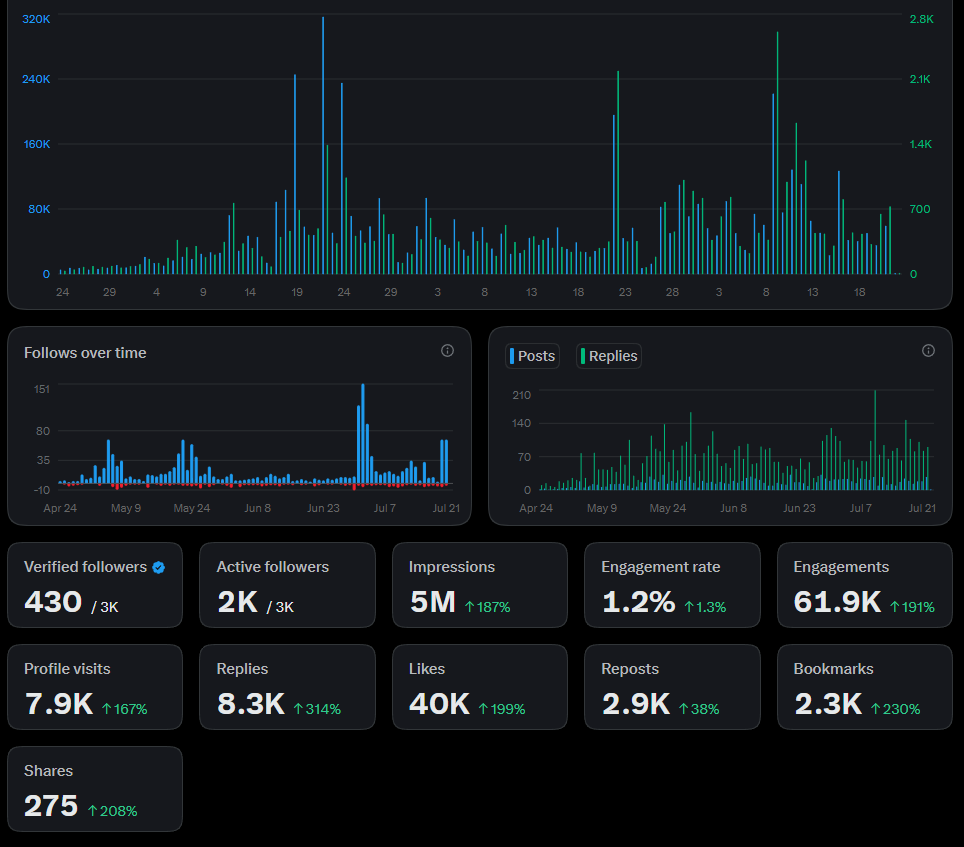The width and height of the screenshot is (964, 847).
Task: Click the 199% increase on Likes
Action: click(502, 709)
